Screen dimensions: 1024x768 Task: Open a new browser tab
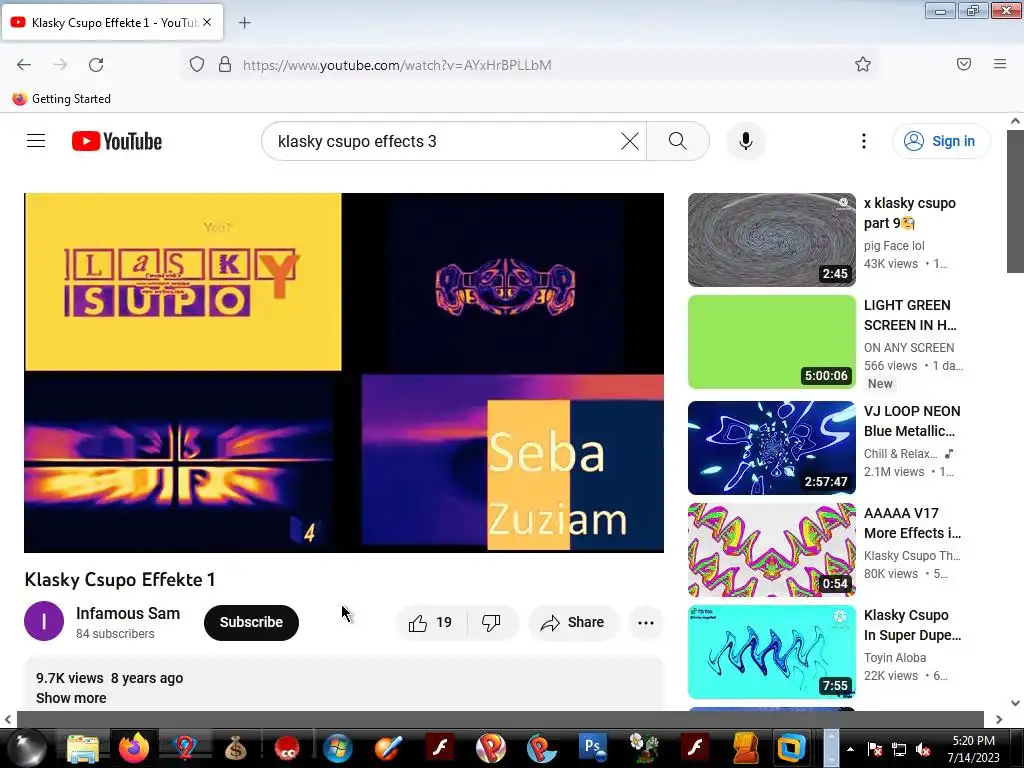click(x=244, y=23)
